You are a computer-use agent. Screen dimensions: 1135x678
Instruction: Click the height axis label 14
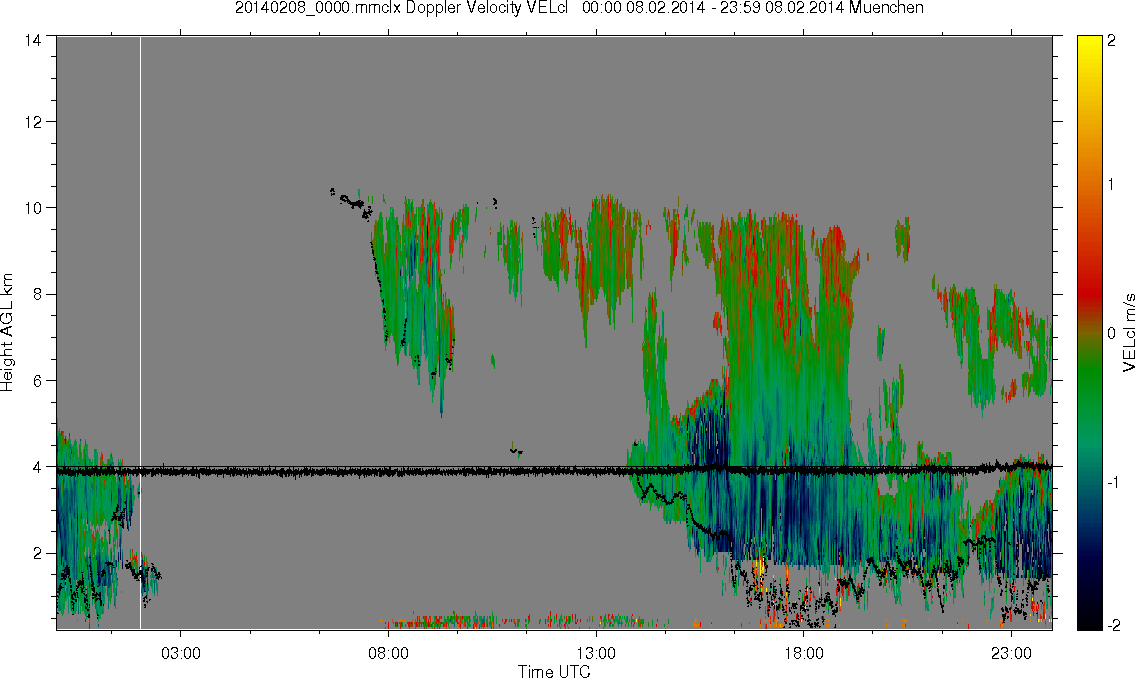point(33,41)
